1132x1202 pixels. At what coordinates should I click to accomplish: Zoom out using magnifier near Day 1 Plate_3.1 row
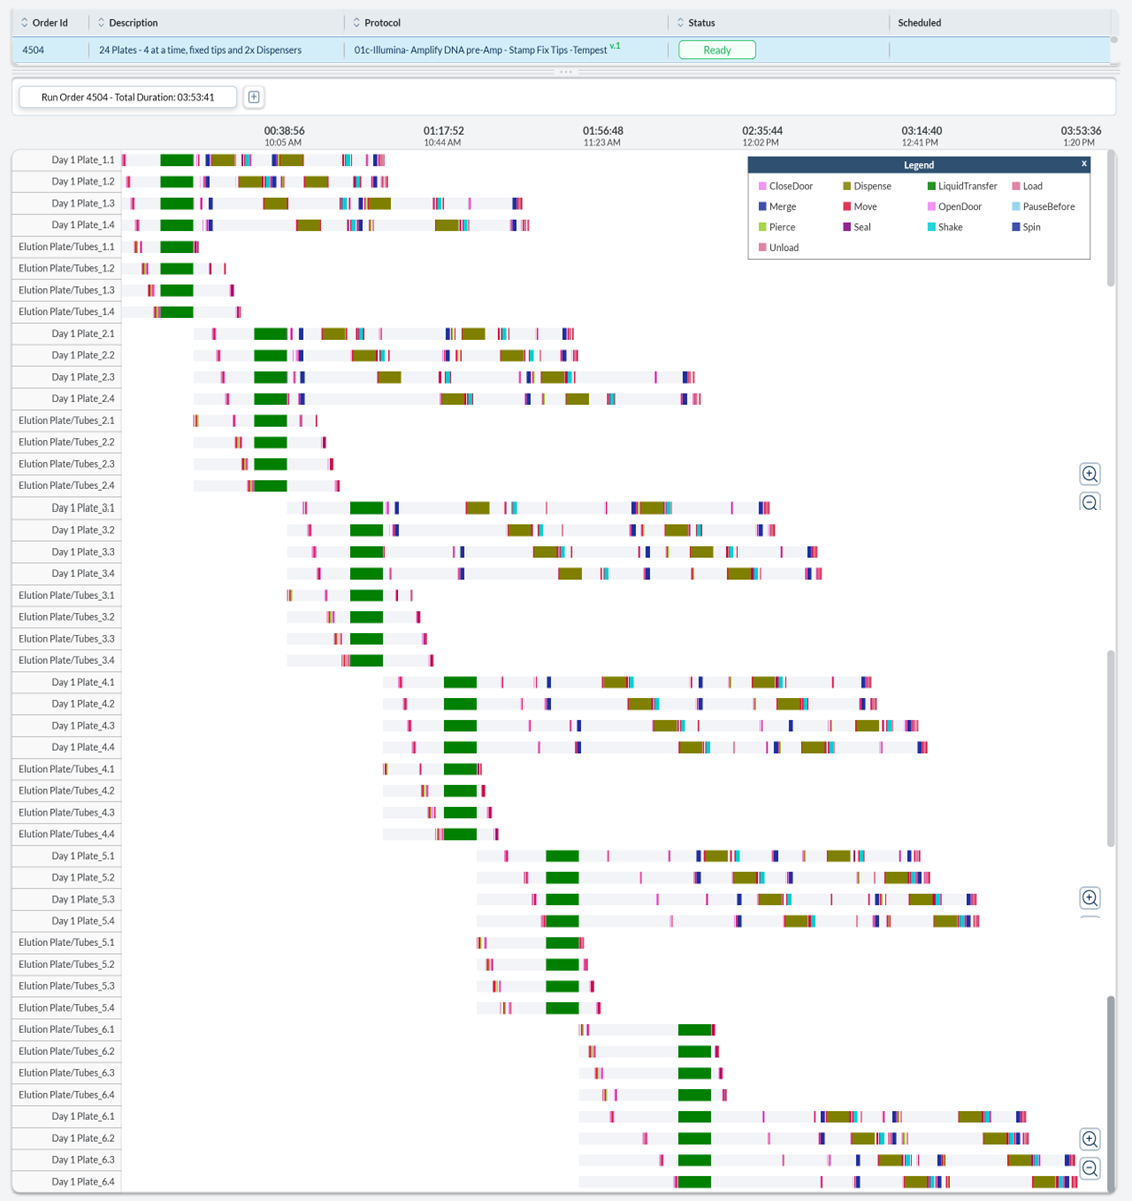tap(1090, 502)
